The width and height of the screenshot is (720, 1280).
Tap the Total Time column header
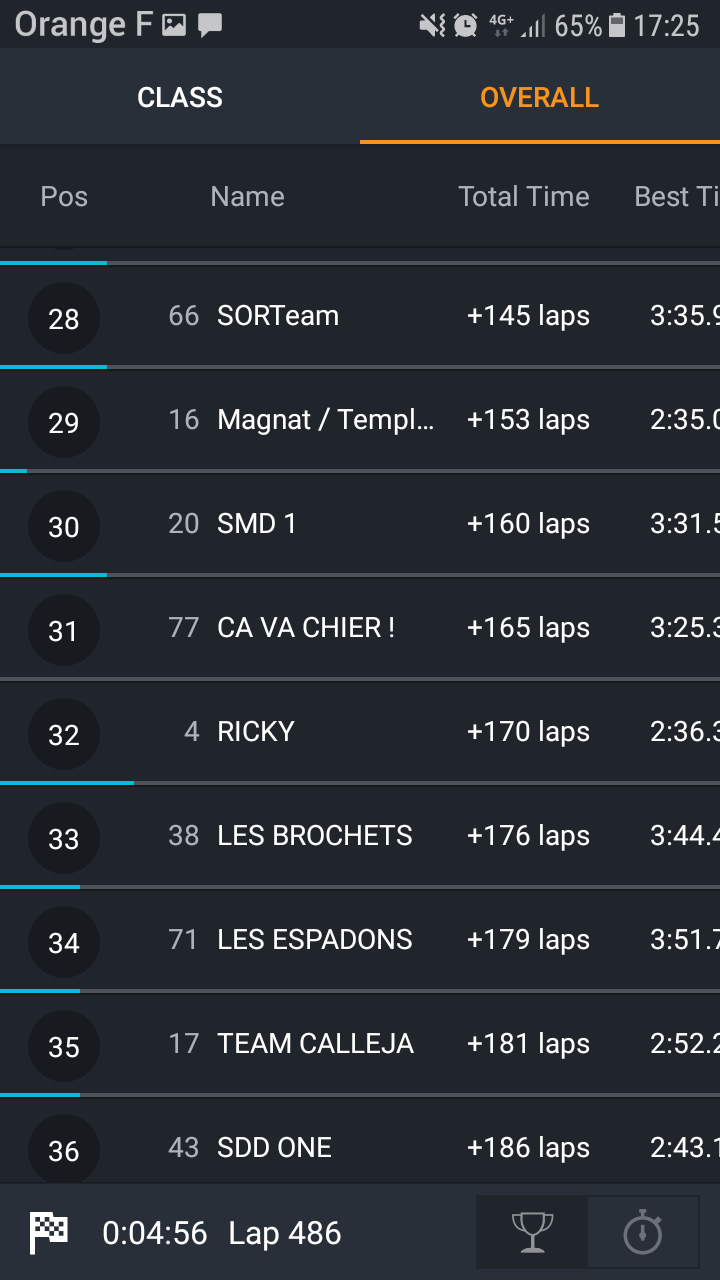pyautogui.click(x=523, y=196)
